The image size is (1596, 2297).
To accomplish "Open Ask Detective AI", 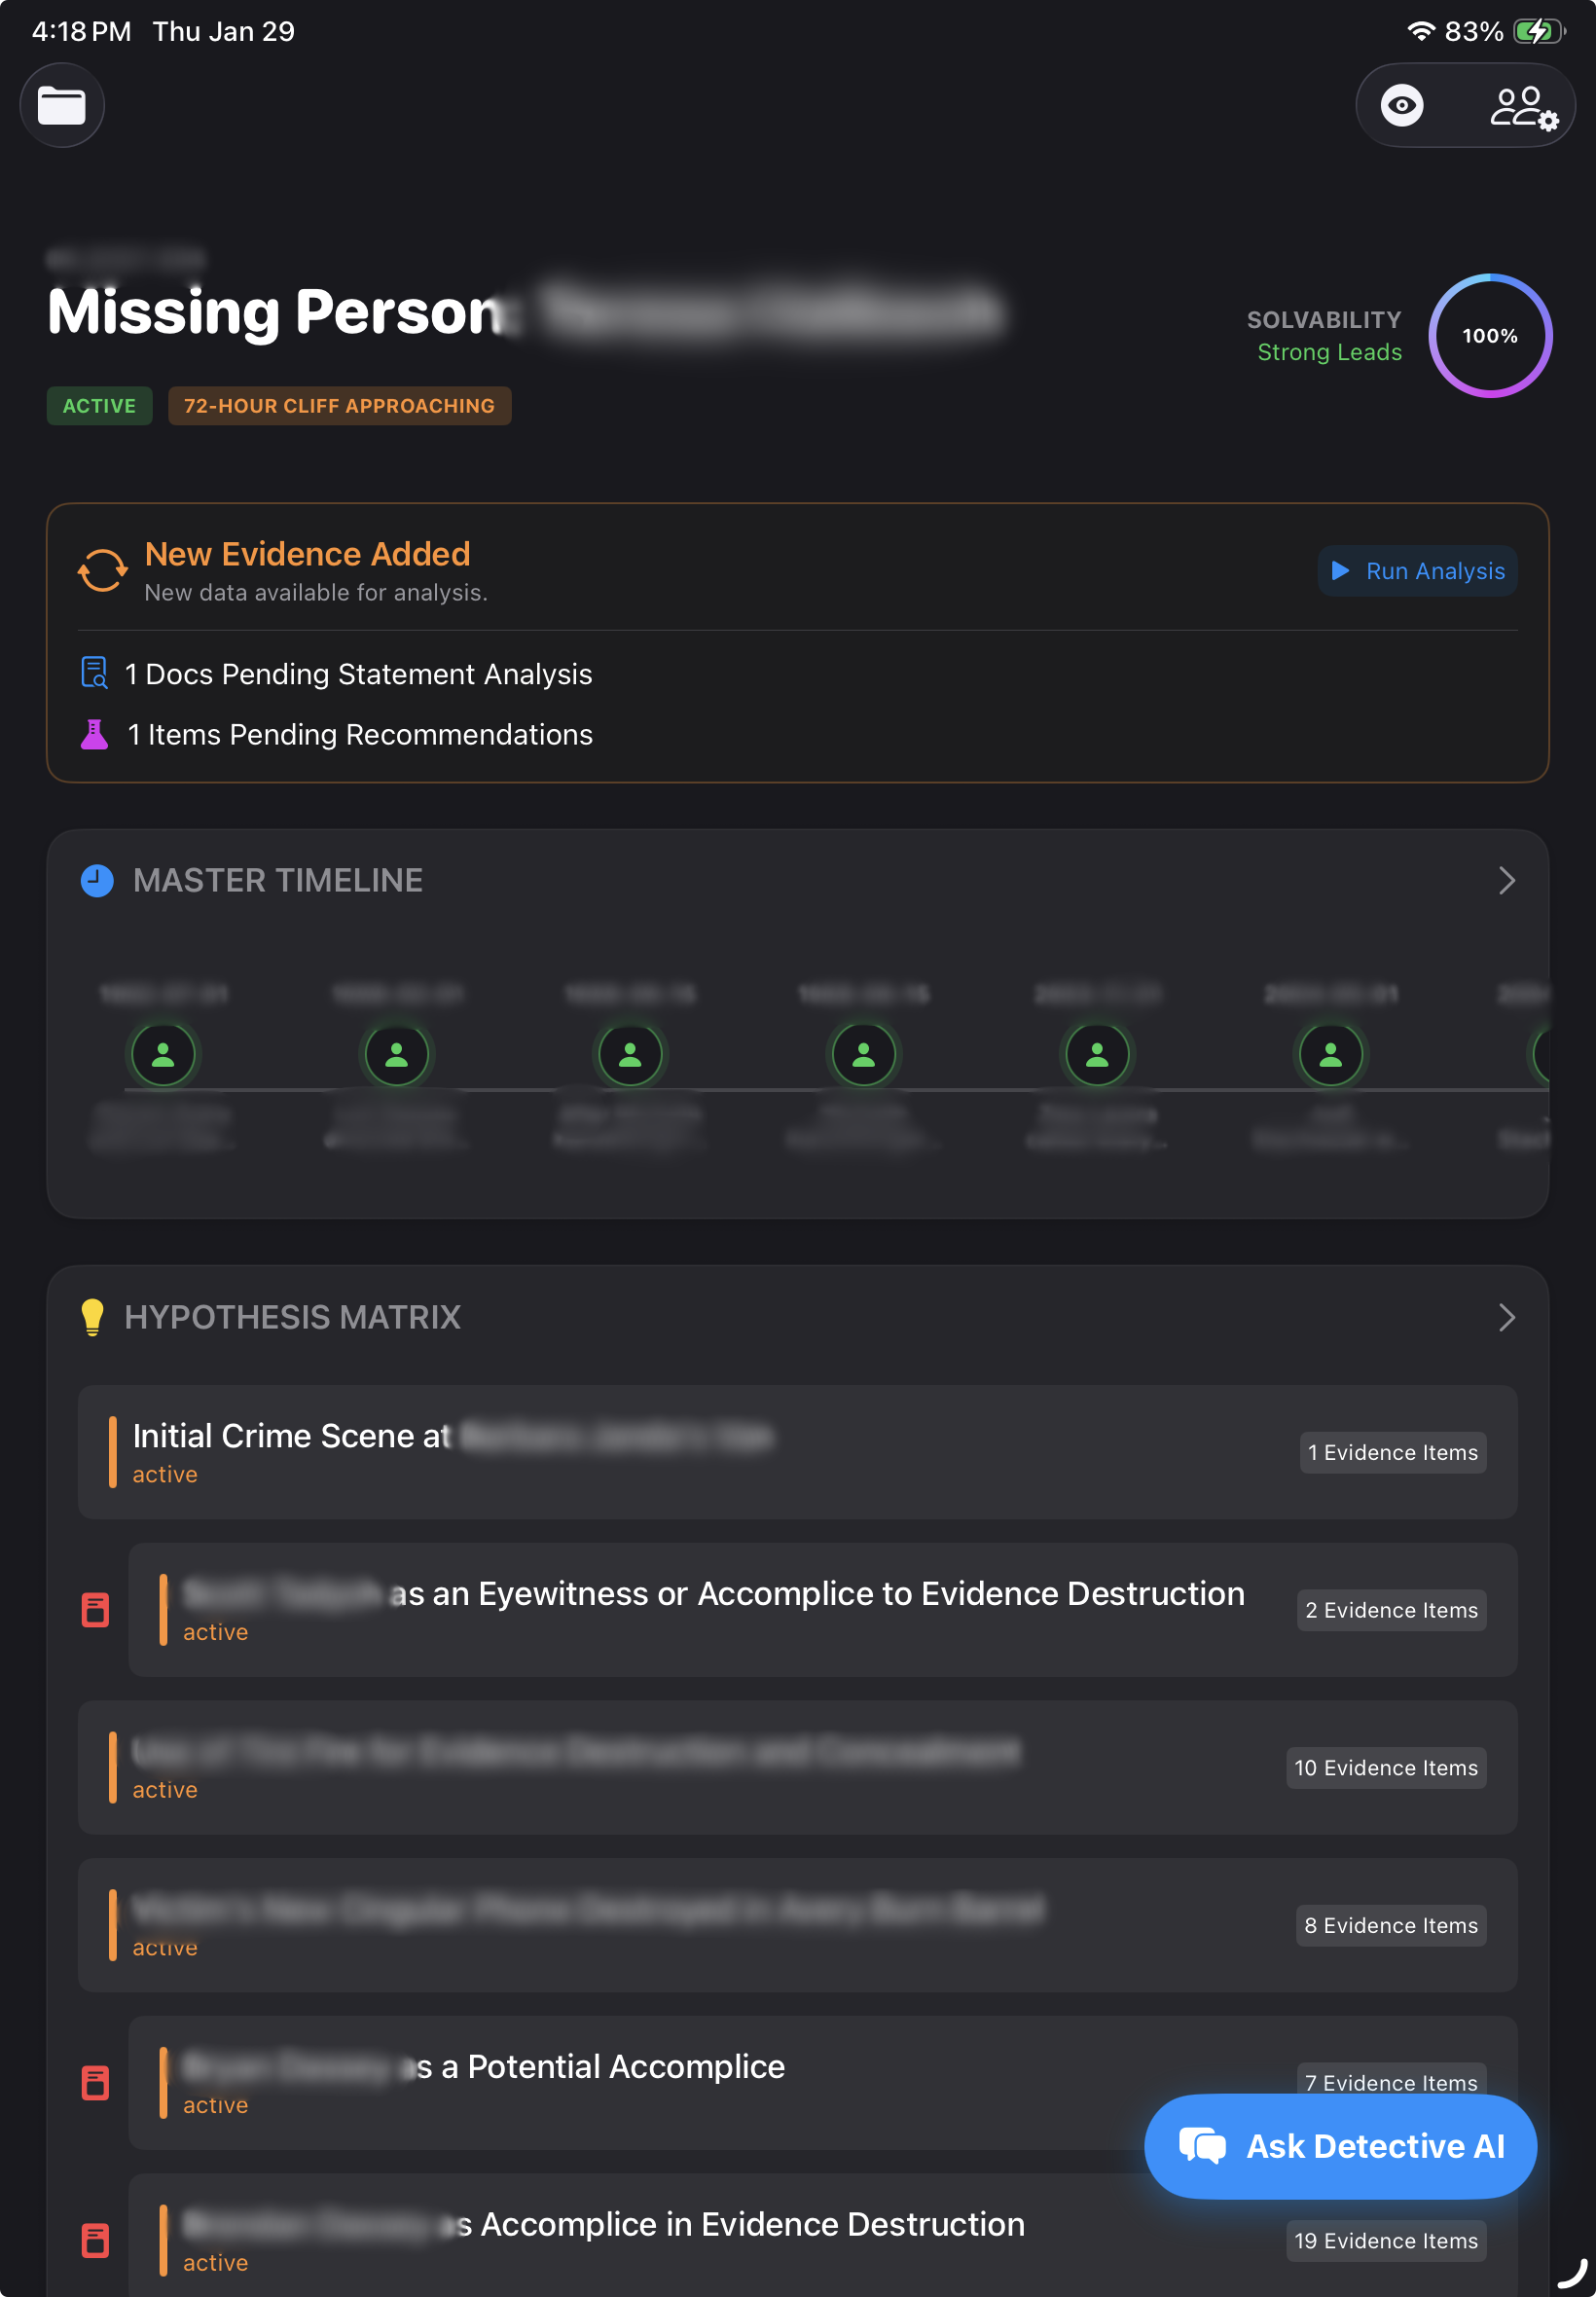I will [x=1340, y=2146].
